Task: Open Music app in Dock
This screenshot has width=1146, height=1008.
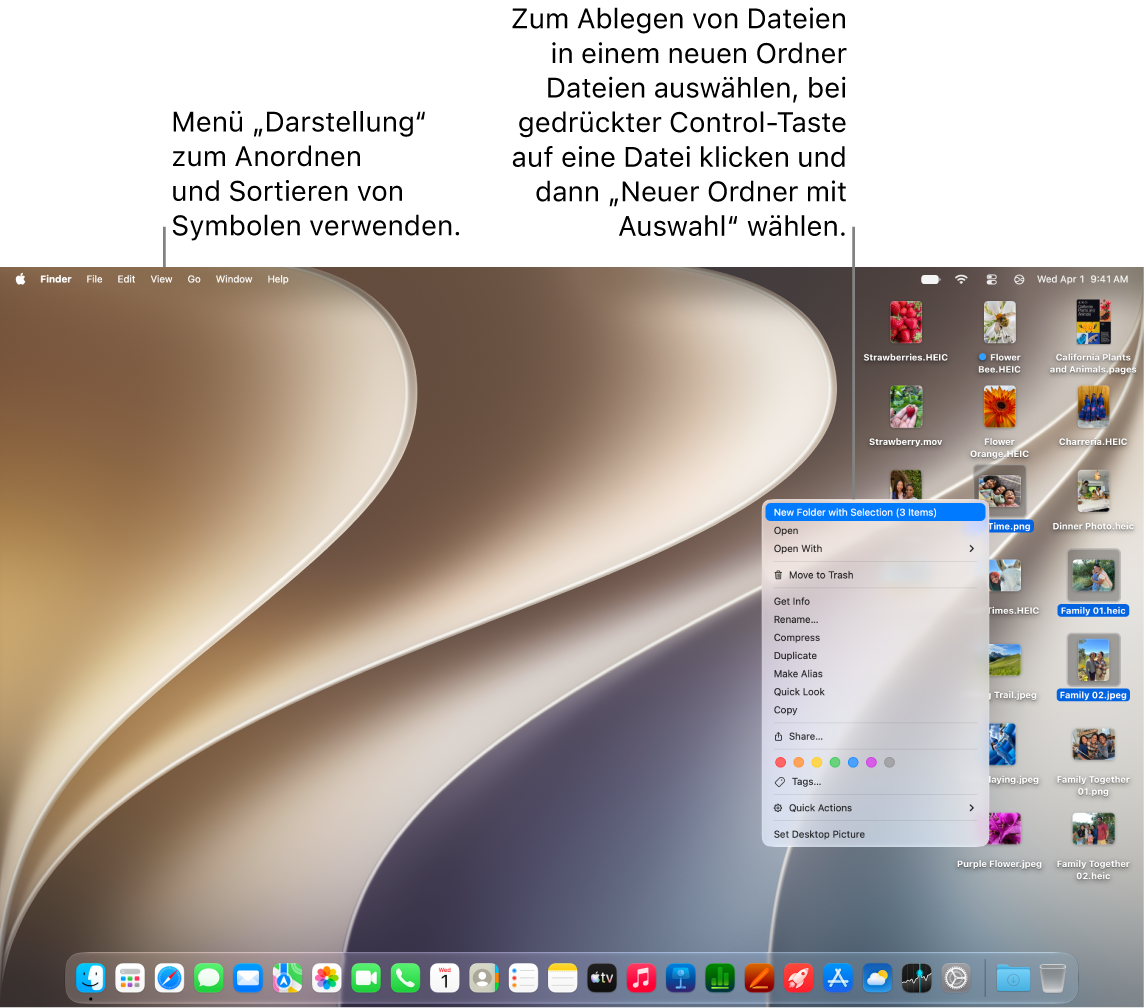Action: click(x=642, y=978)
